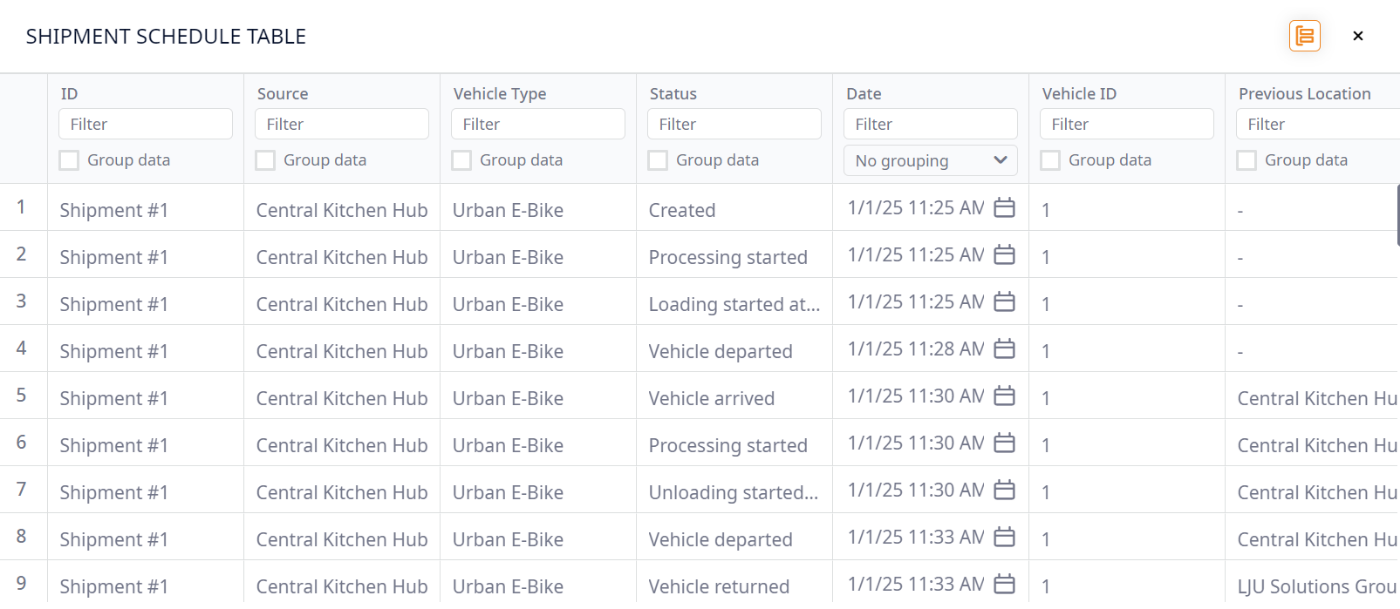1400x609 pixels.
Task: Tick Group data for Vehicle ID column
Action: coord(1050,160)
